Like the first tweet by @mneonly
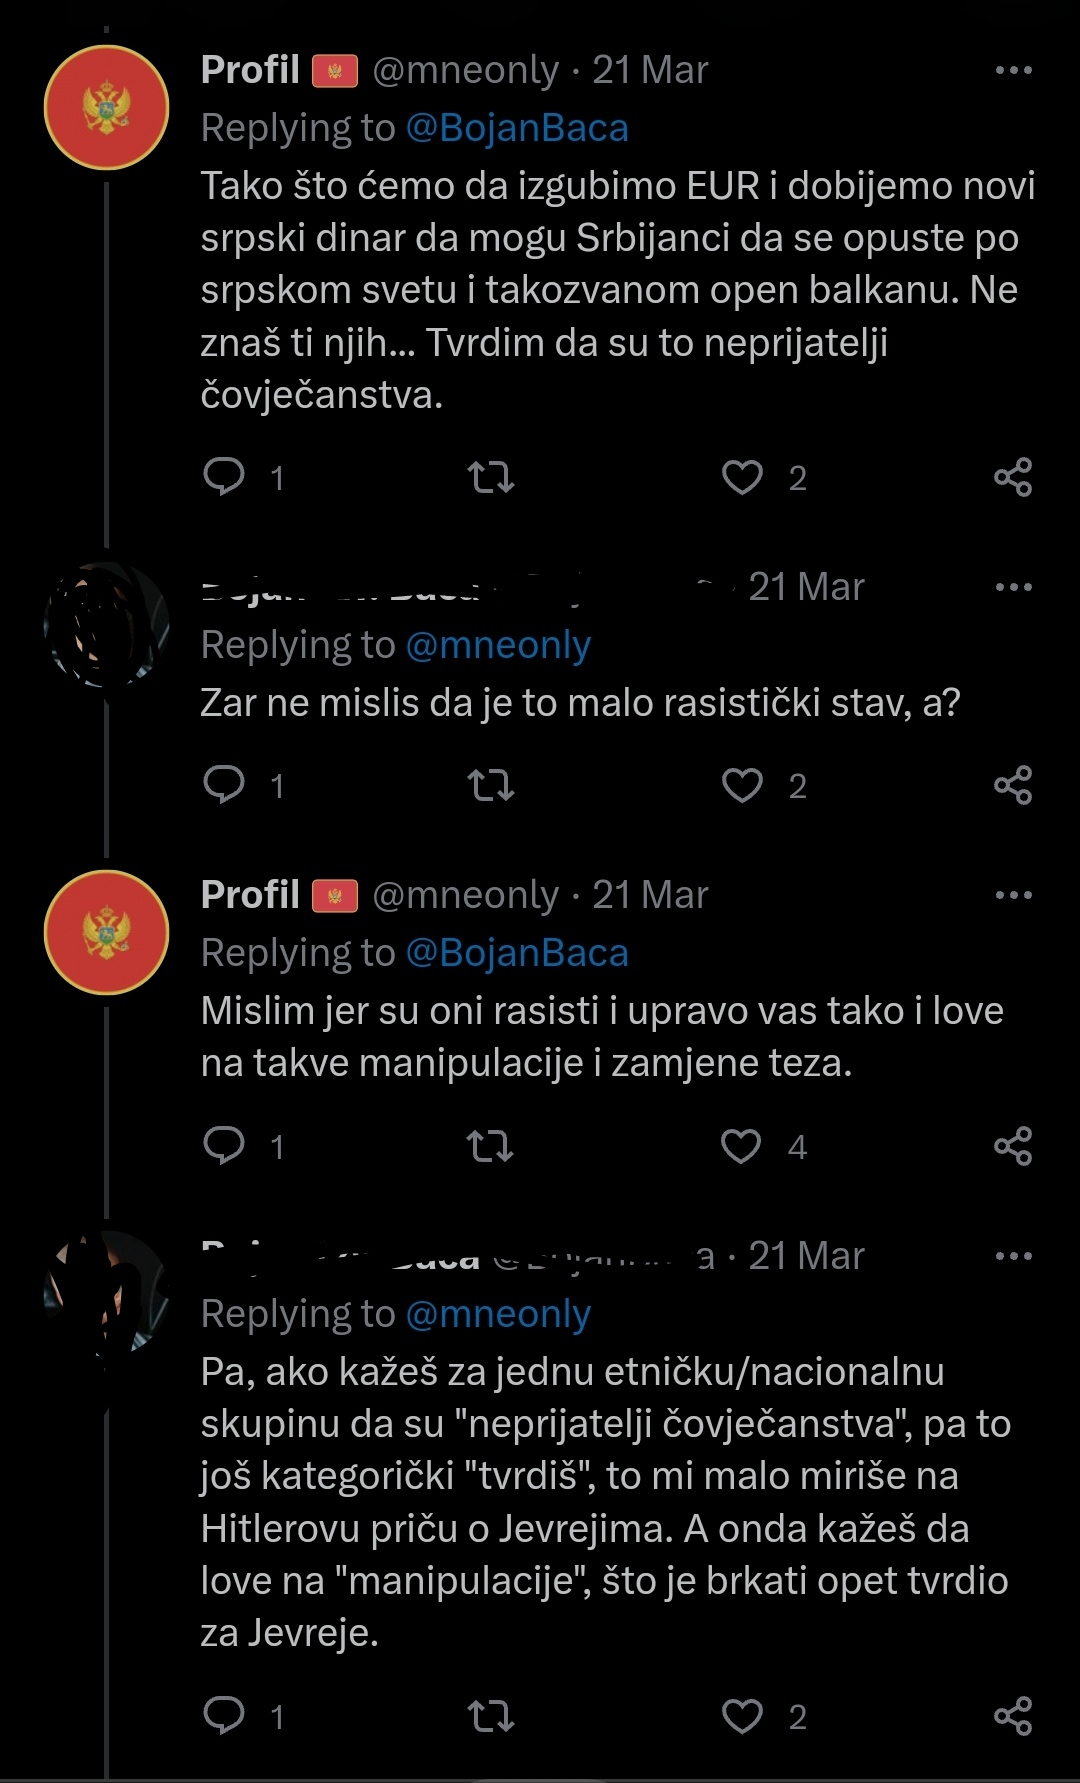The height and width of the screenshot is (1783, 1080). pyautogui.click(x=742, y=478)
